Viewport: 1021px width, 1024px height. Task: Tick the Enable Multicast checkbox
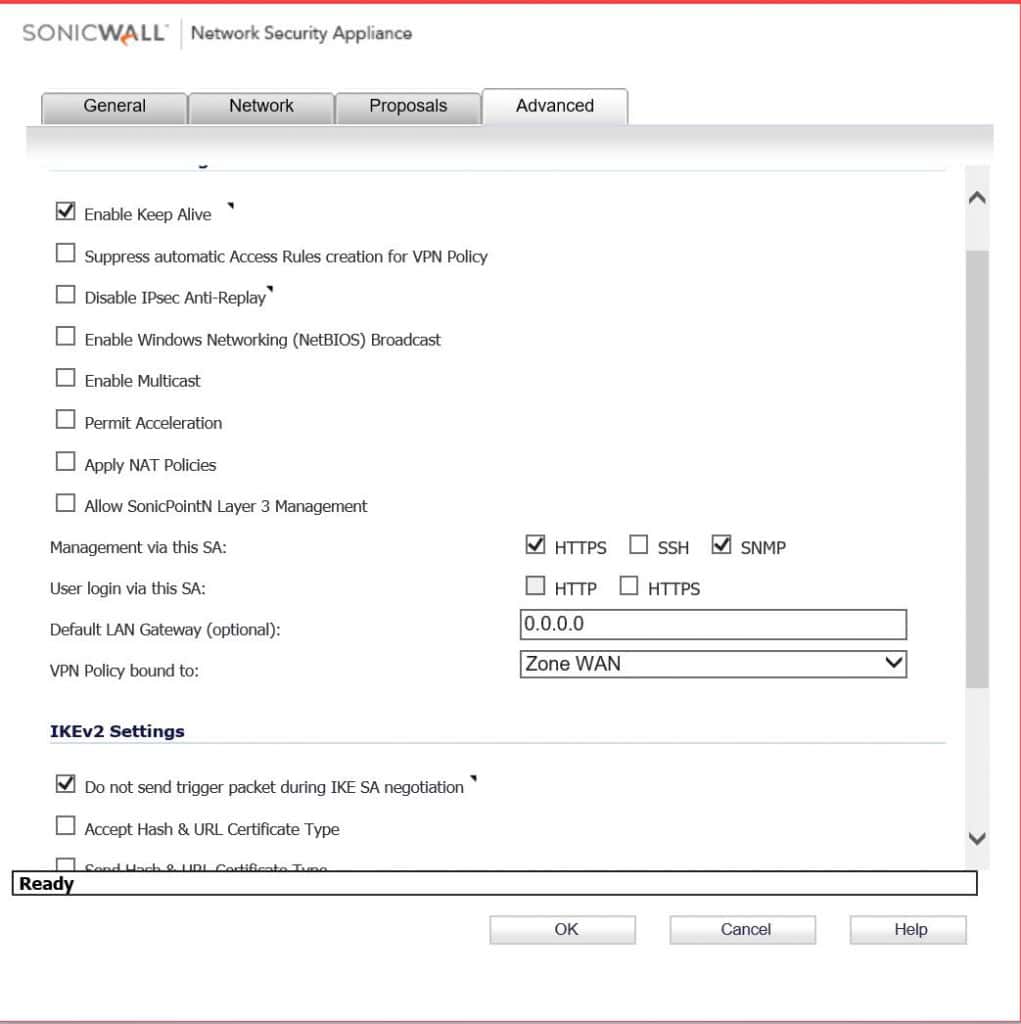tap(65, 378)
